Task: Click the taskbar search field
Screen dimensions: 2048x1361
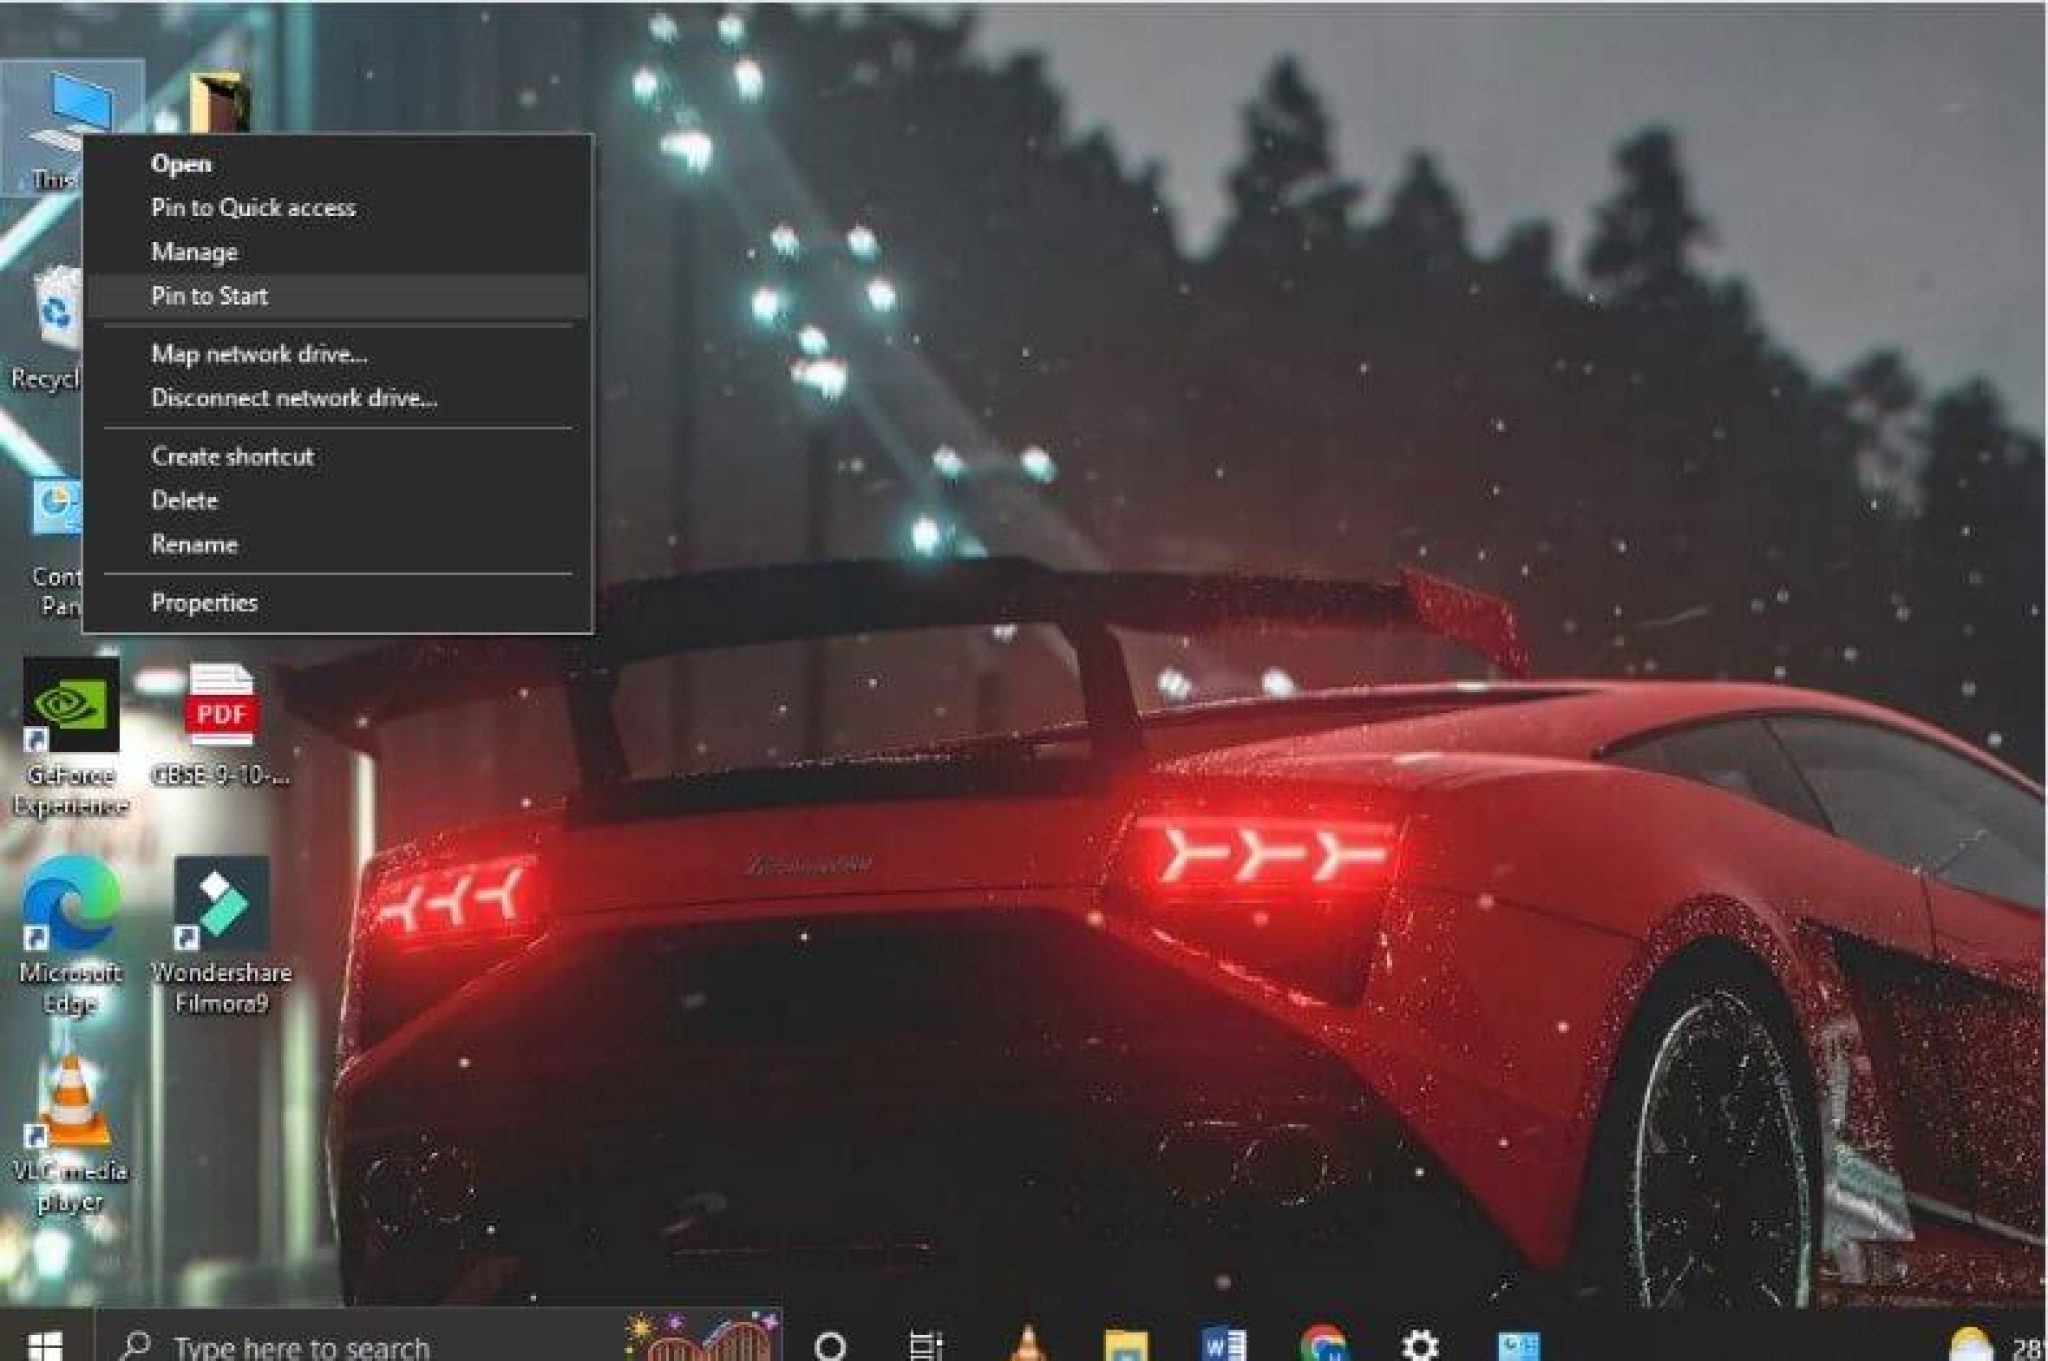Action: [x=300, y=1345]
